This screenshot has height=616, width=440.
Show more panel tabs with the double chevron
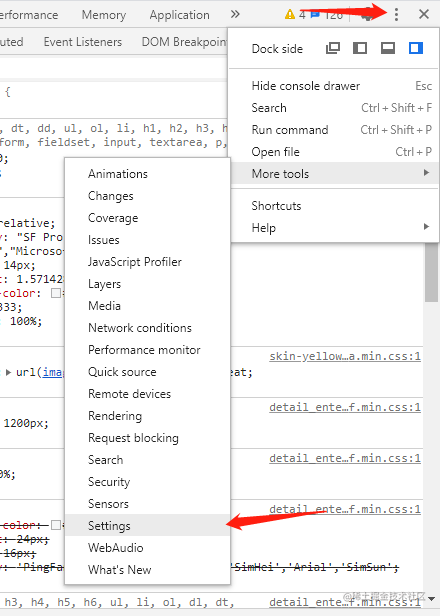[235, 15]
